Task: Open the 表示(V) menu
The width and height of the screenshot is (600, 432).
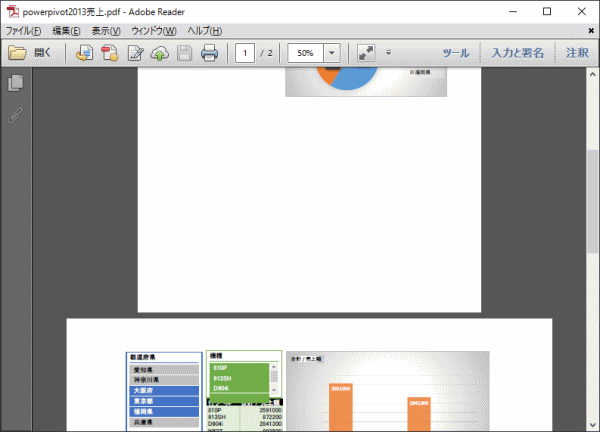Action: (106, 31)
